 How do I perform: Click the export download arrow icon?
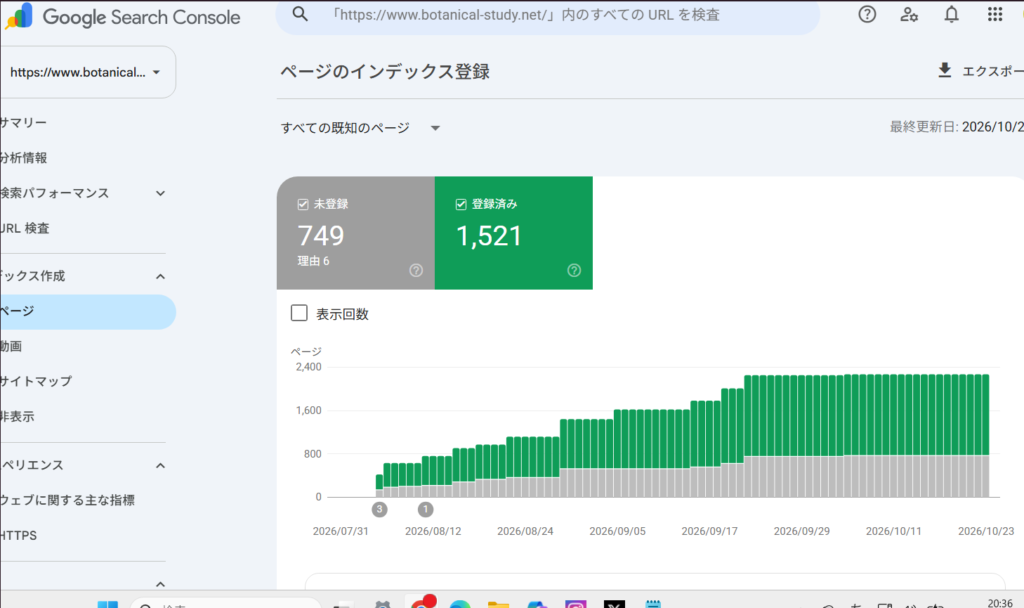[944, 71]
